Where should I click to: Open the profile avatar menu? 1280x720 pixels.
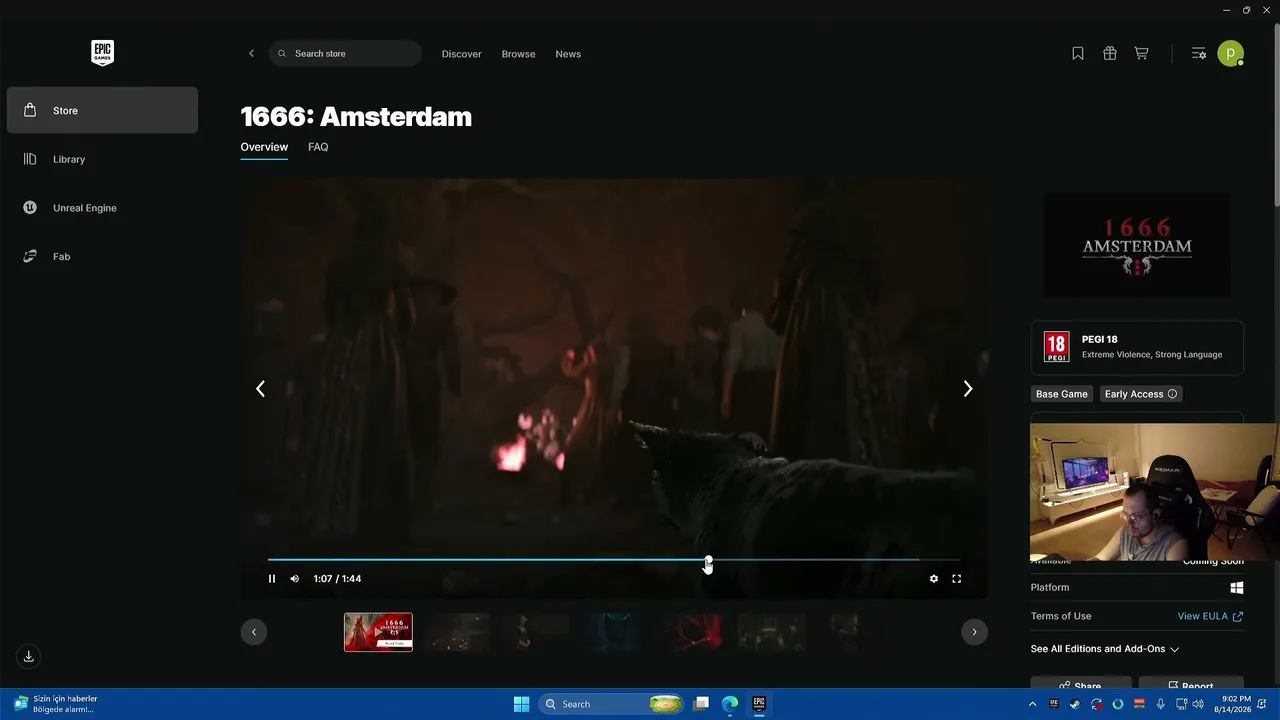1231,54
